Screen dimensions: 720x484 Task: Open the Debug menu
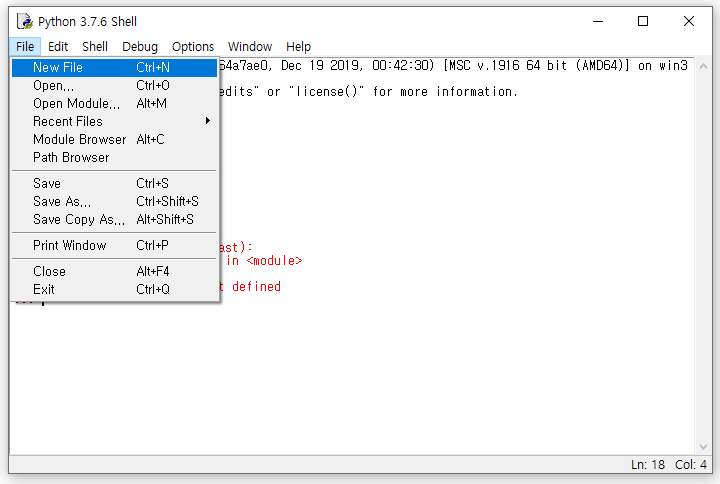pos(140,46)
